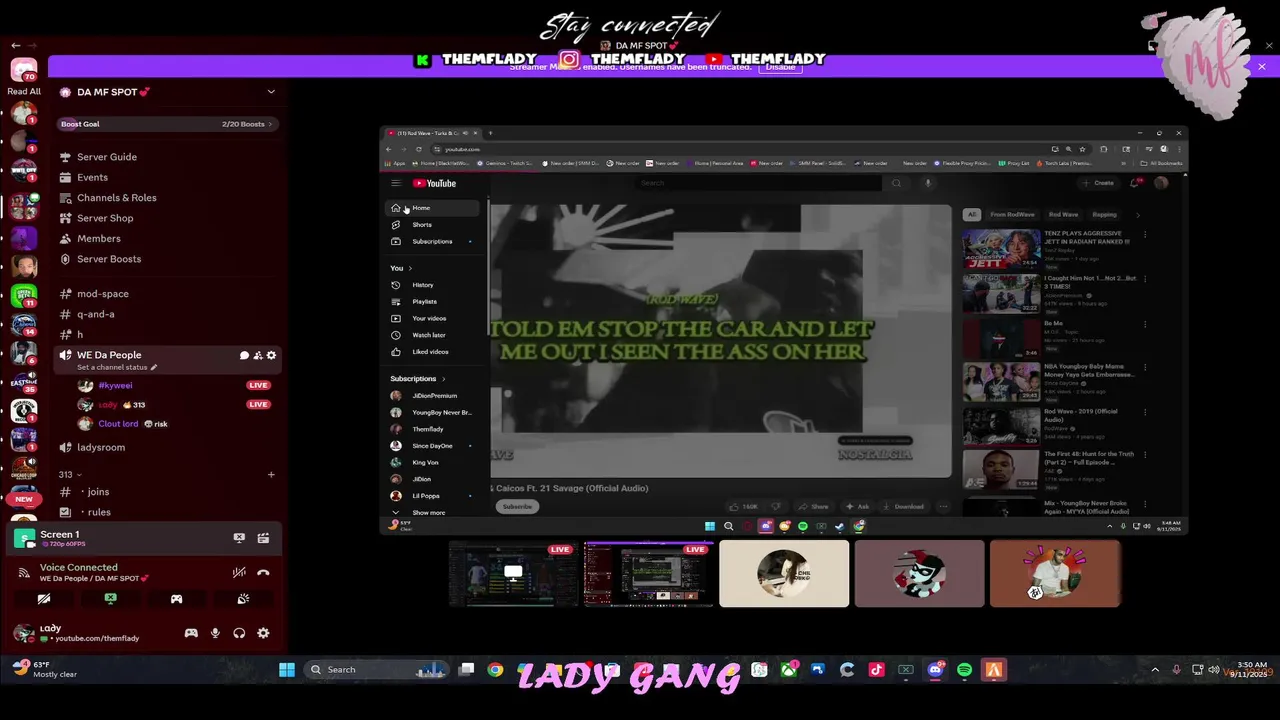Open Discord icon in taskbar
Image resolution: width=1280 pixels, height=720 pixels.
(x=935, y=670)
